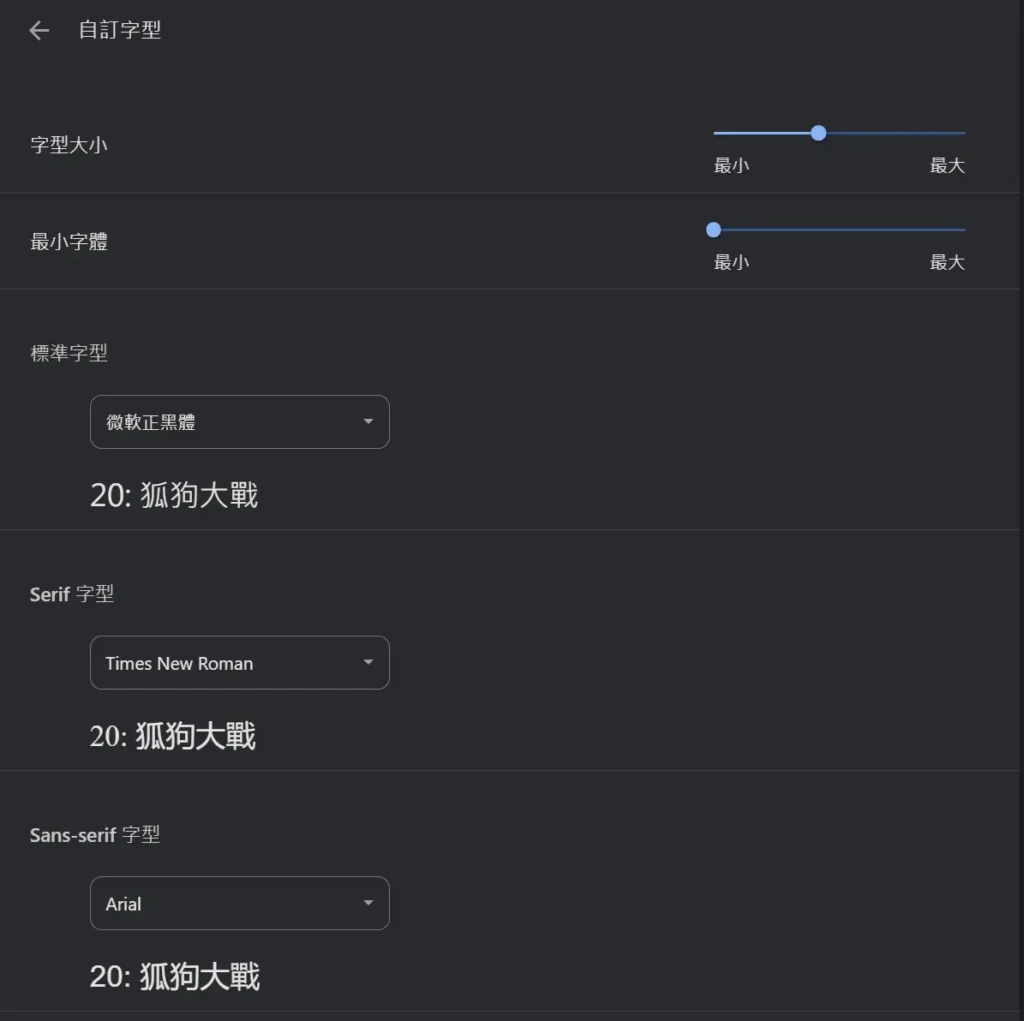The image size is (1024, 1021).
Task: Click the Serif preview text 20: 狐狗大戰
Action: [x=173, y=736]
